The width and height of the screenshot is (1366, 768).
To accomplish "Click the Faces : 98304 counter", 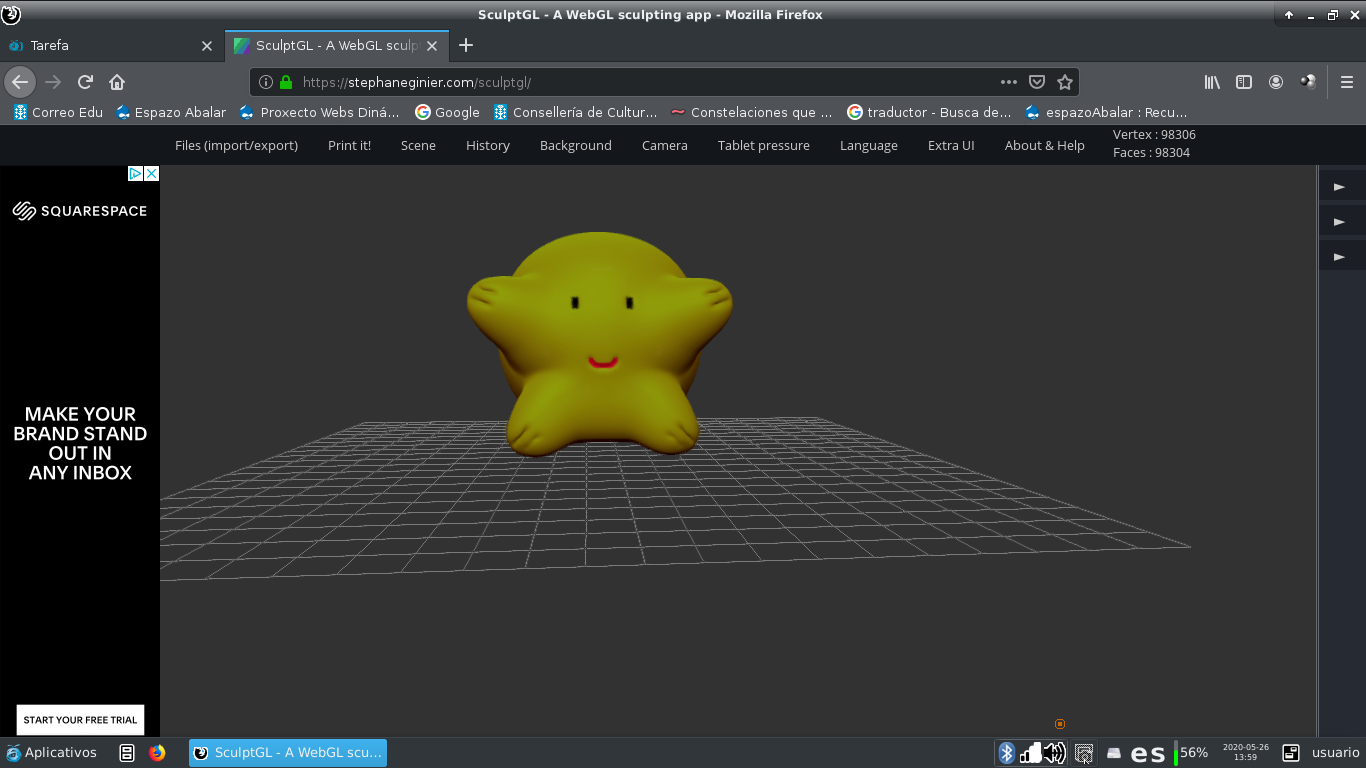I will coord(1151,153).
